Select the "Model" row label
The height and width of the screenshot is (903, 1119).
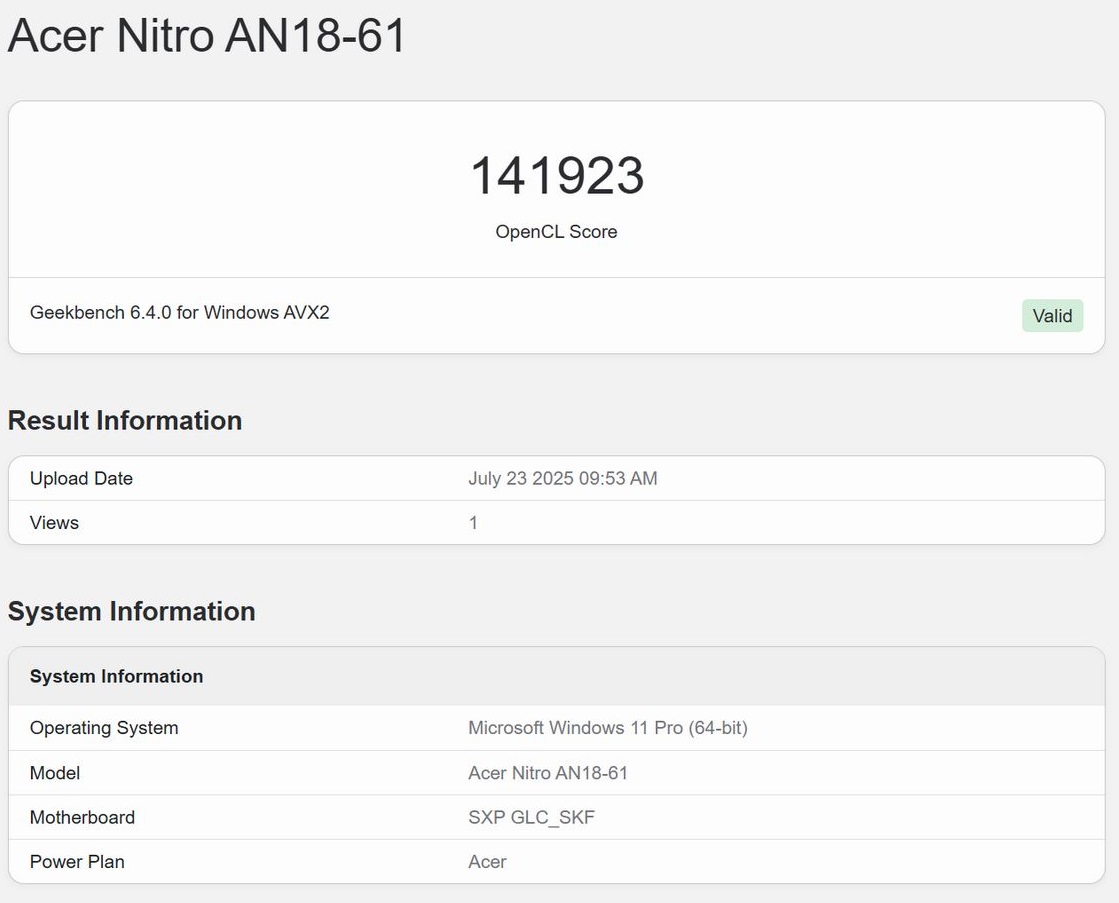click(55, 773)
